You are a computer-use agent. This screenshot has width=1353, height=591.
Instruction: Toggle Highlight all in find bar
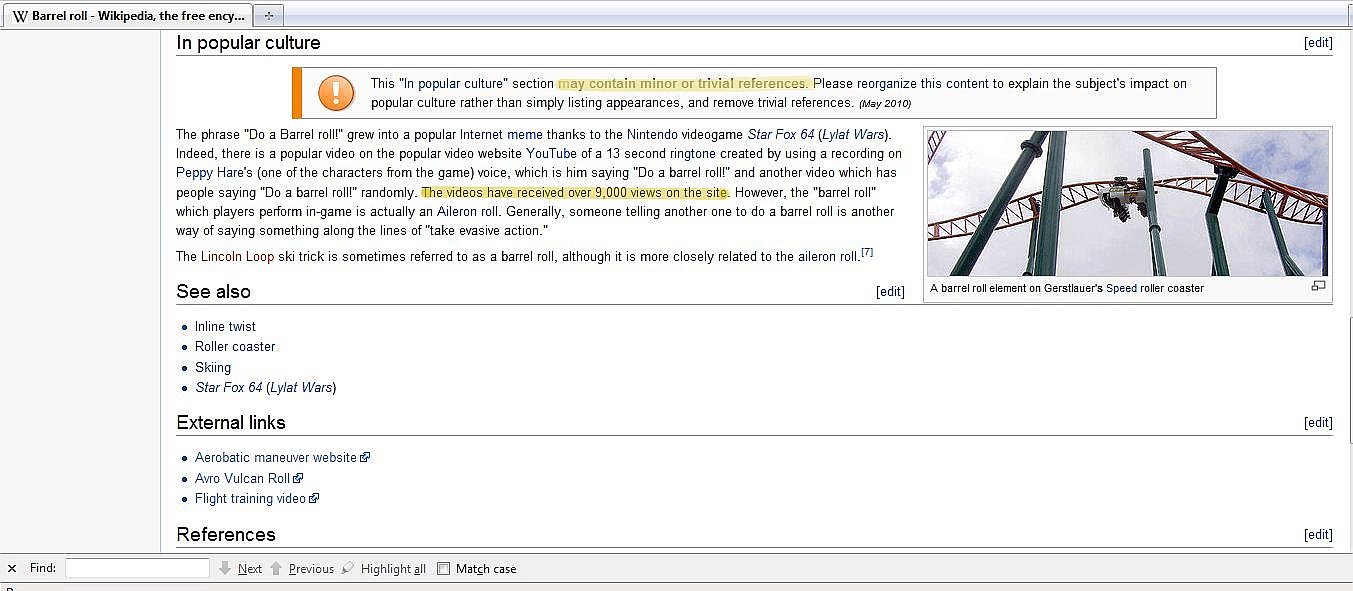[384, 568]
